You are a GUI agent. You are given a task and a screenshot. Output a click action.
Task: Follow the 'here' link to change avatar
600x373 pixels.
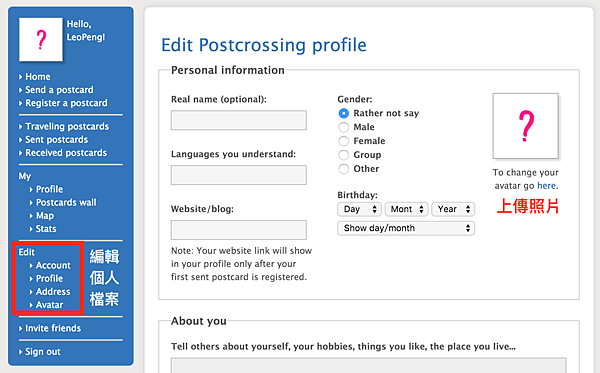(546, 186)
